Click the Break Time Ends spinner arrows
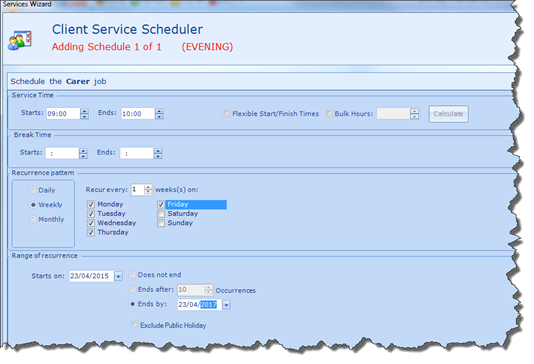 pyautogui.click(x=158, y=153)
